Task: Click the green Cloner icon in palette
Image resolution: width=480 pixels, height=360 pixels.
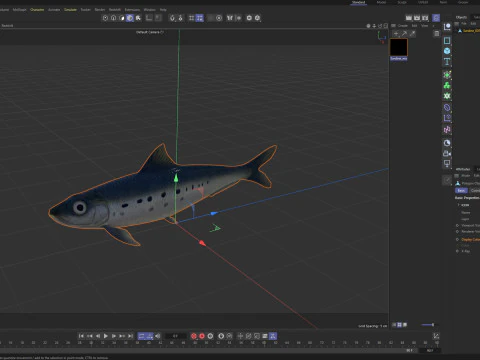Action: pos(447,86)
